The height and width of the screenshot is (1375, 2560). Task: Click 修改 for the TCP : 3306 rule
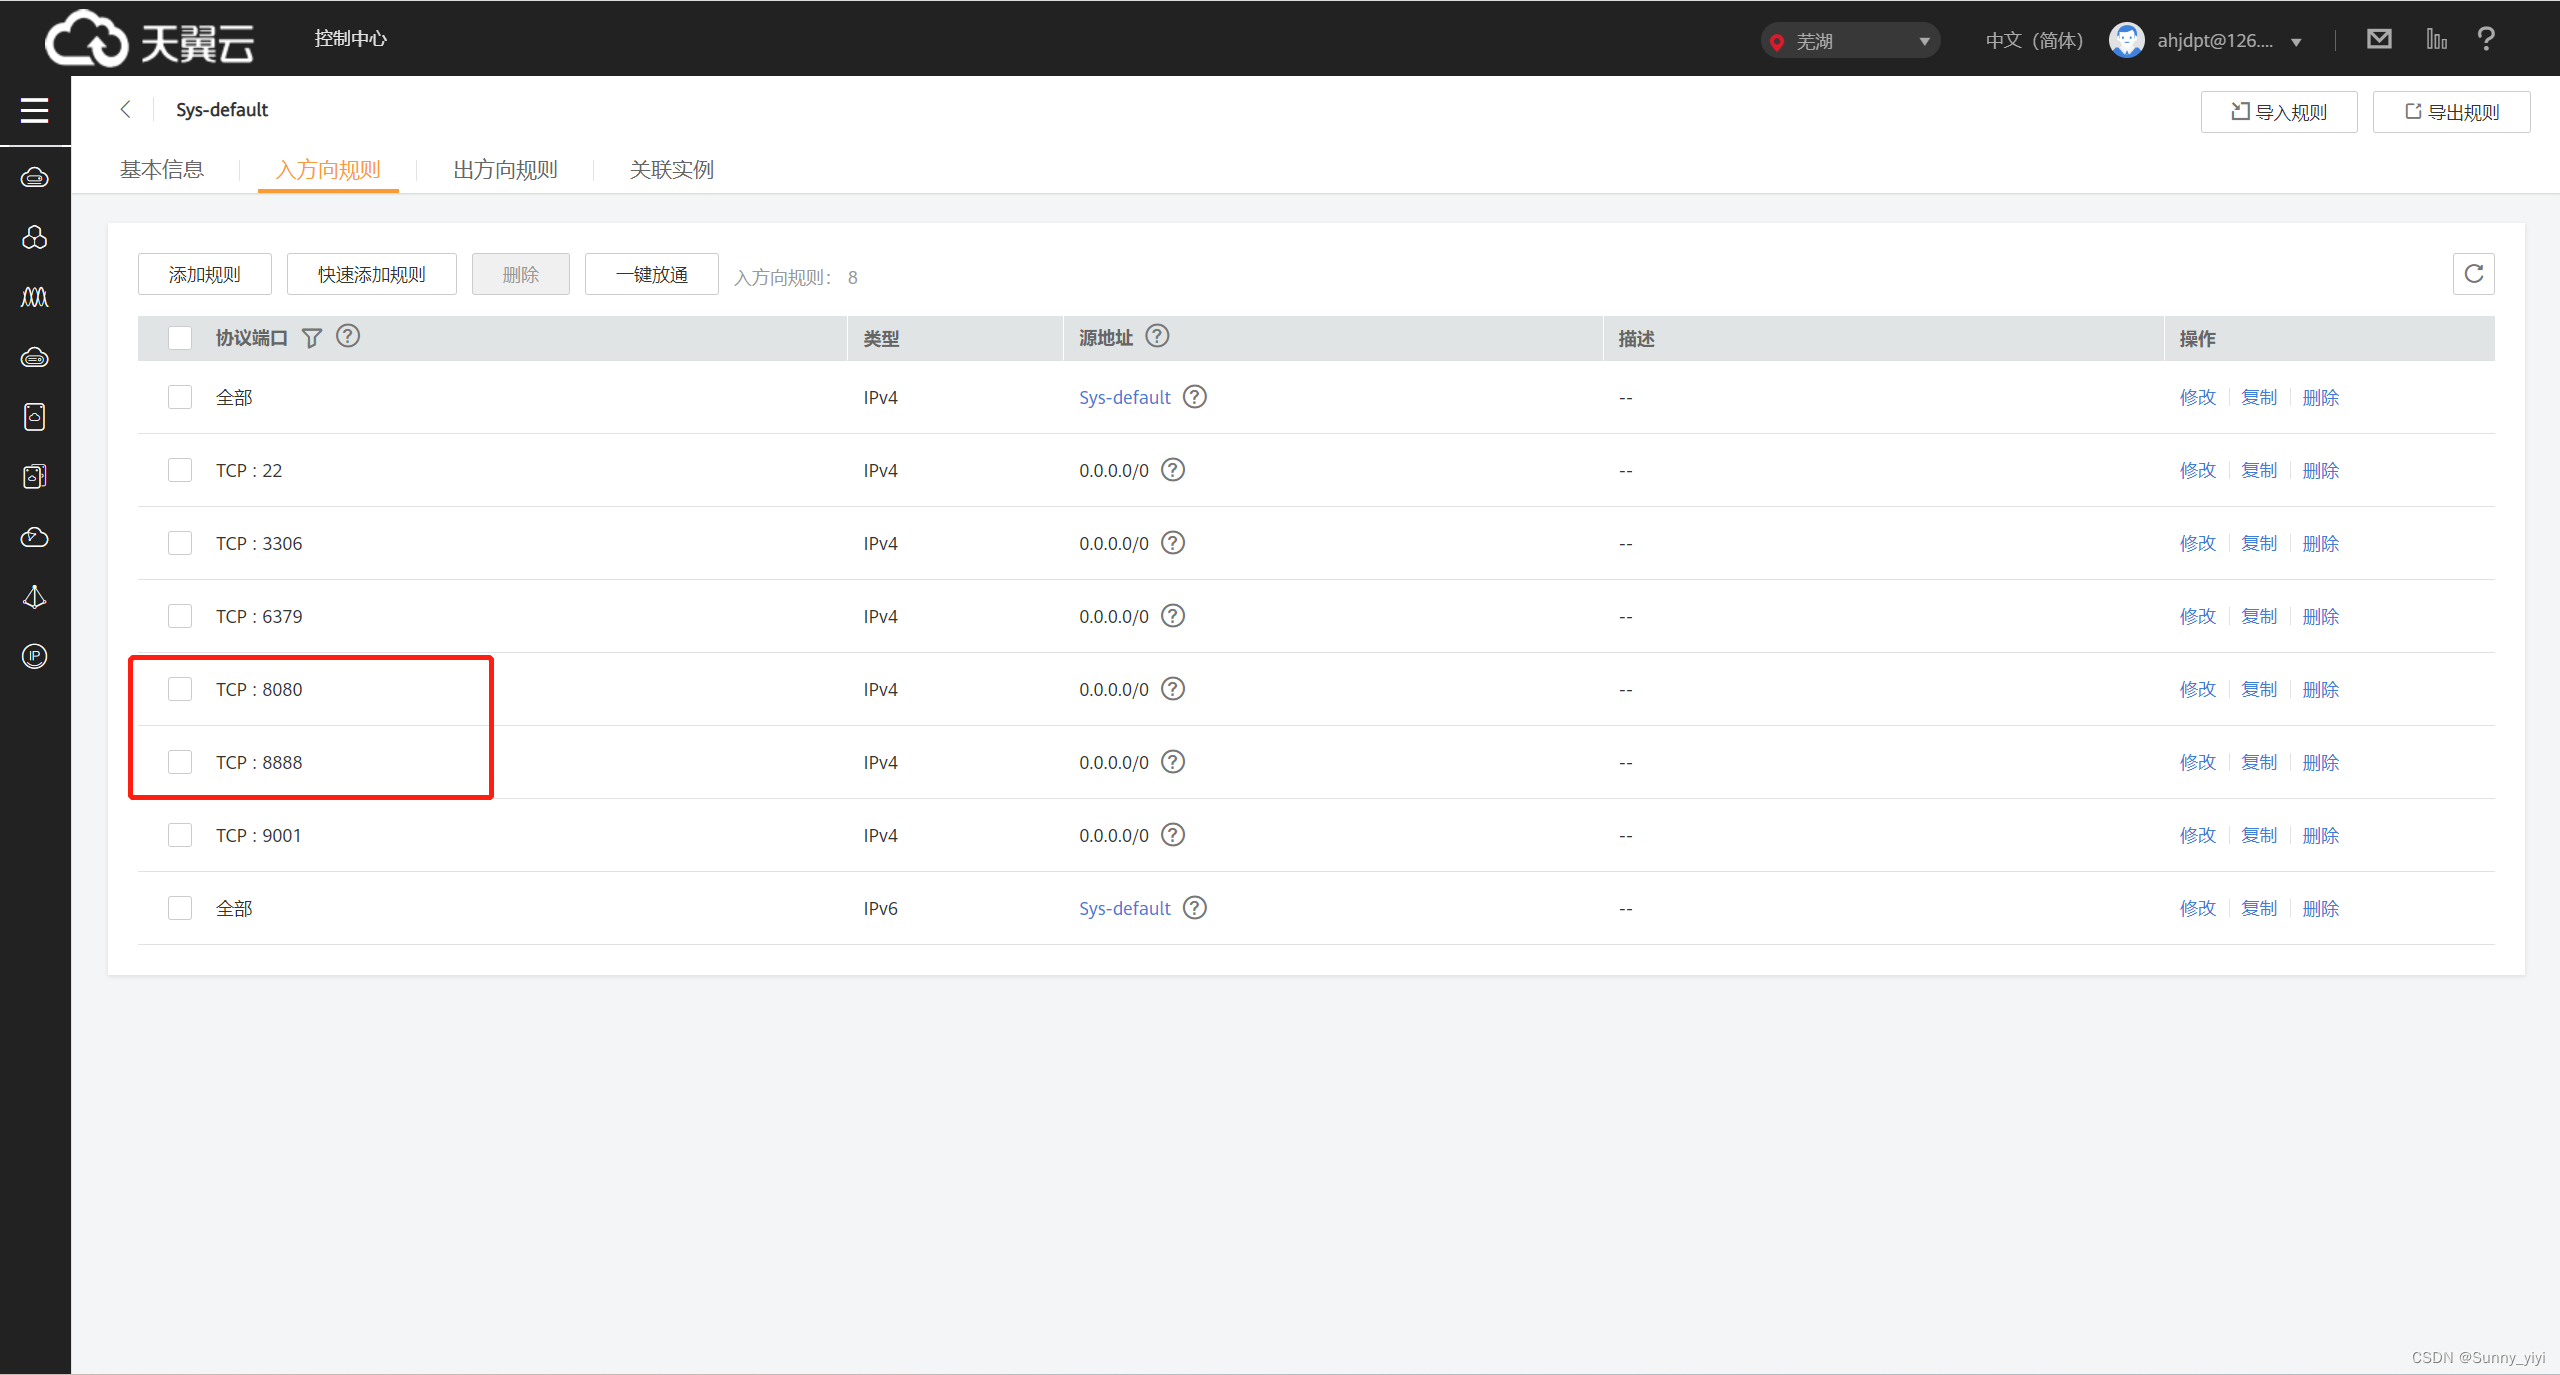point(2197,543)
